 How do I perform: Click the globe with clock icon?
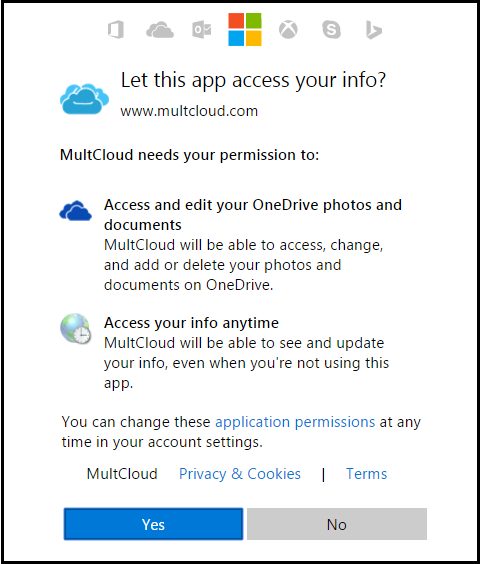point(76,328)
